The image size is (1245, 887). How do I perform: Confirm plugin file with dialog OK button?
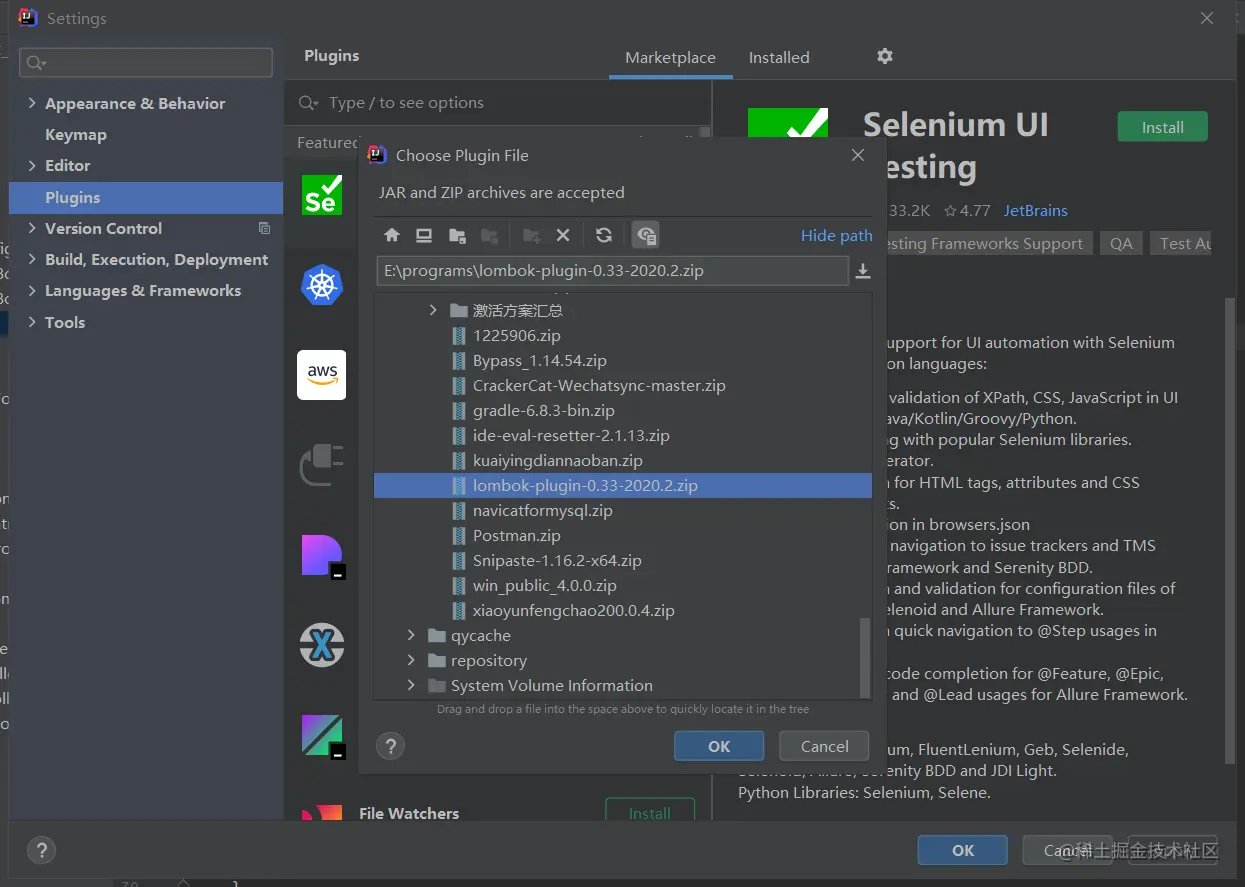719,746
